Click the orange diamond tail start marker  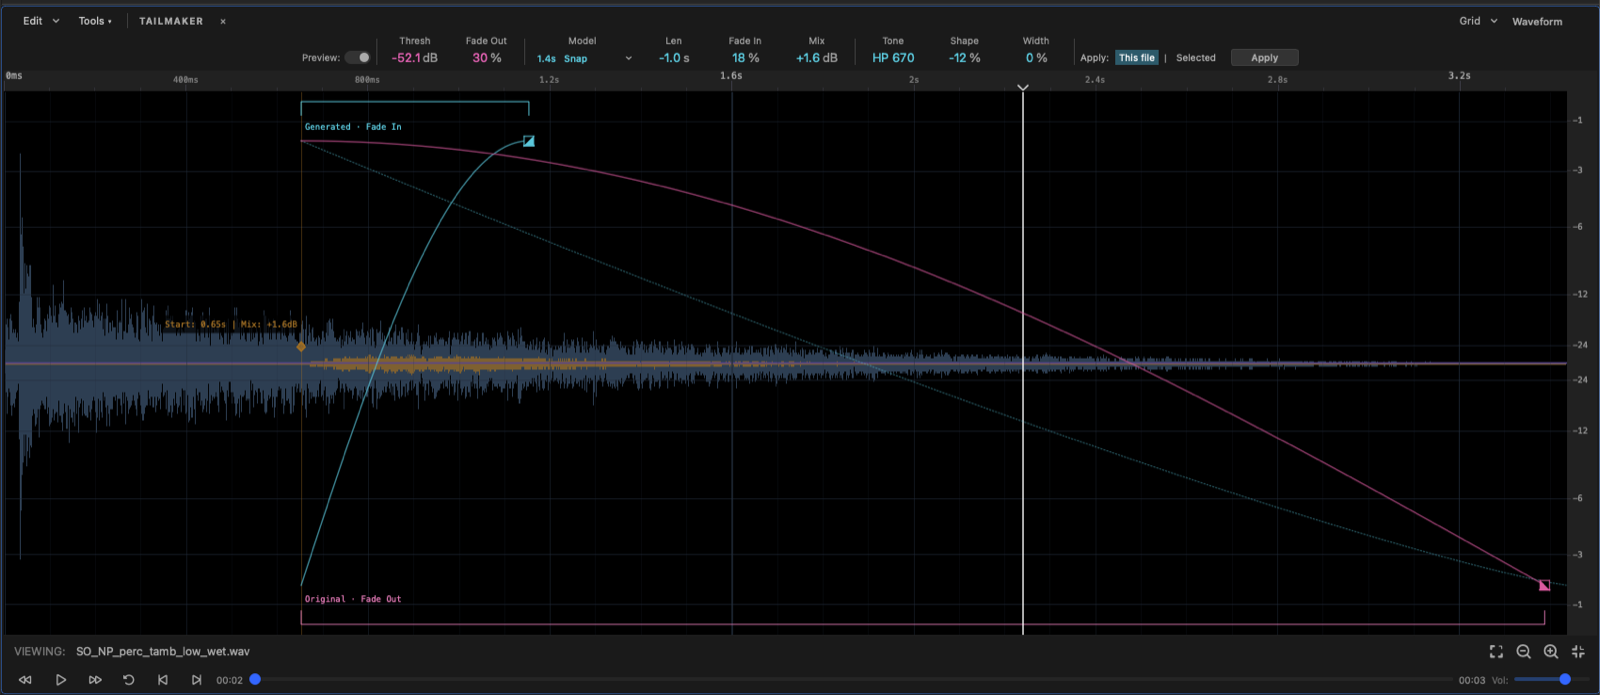coord(301,347)
